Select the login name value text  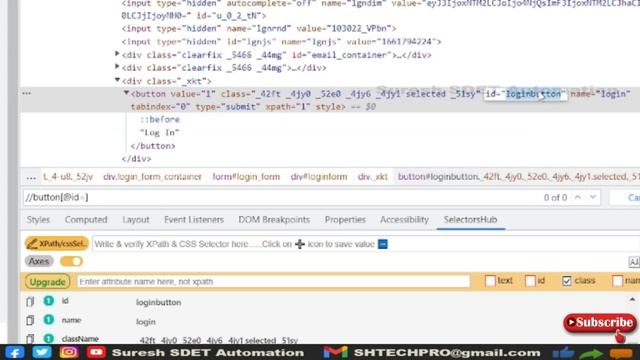point(146,322)
